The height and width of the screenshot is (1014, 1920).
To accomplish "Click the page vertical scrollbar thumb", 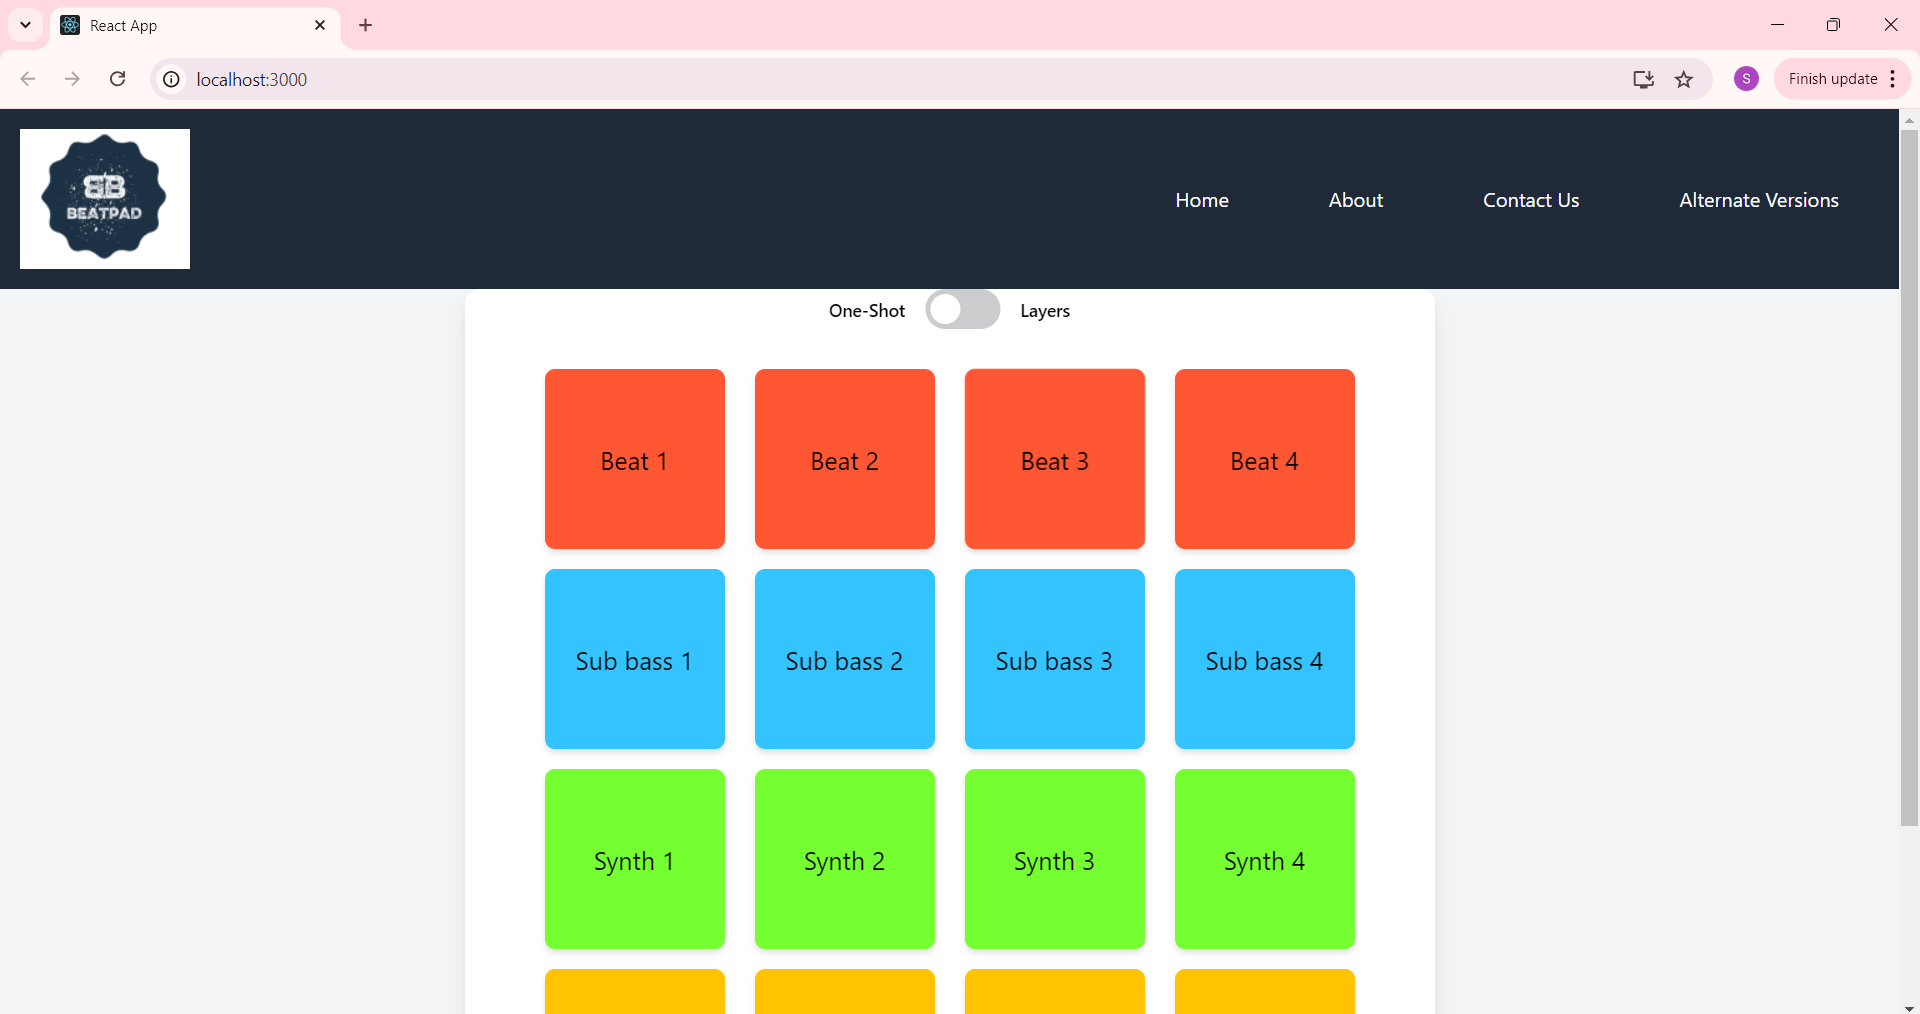I will click(x=1909, y=478).
